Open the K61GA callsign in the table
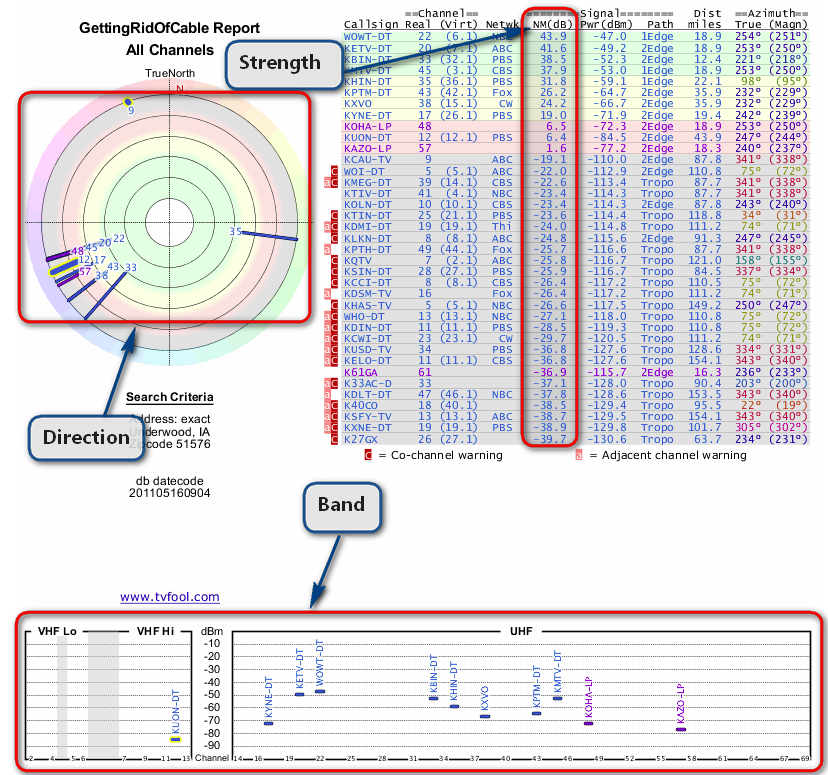 tap(361, 371)
